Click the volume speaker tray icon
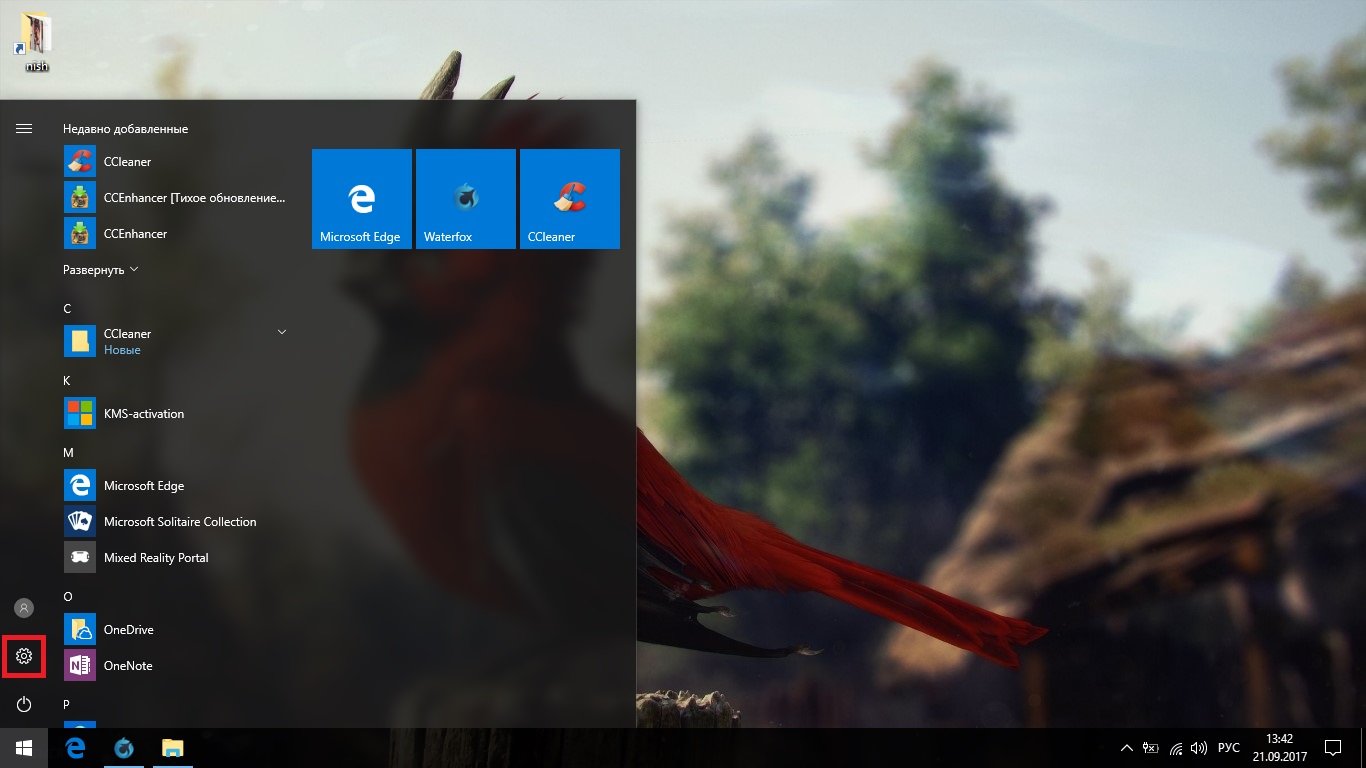The width and height of the screenshot is (1366, 768). pos(1199,748)
